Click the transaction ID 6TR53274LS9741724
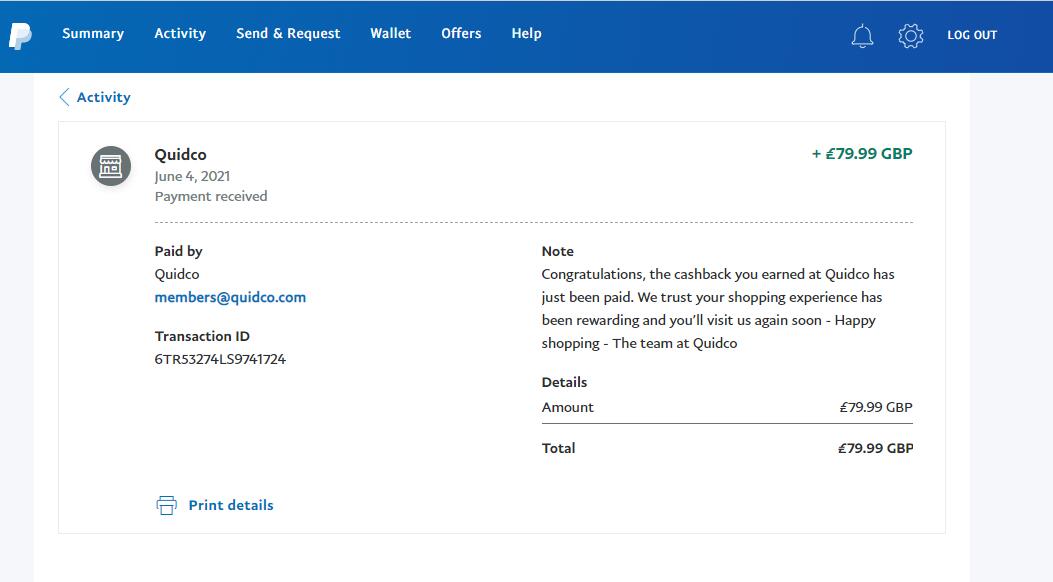The height and width of the screenshot is (582, 1053). coord(220,359)
